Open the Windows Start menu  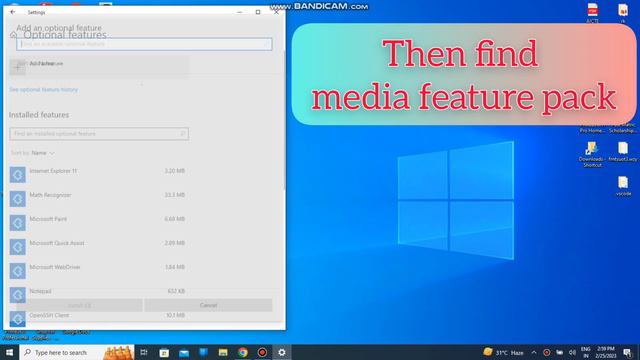[x=9, y=352]
